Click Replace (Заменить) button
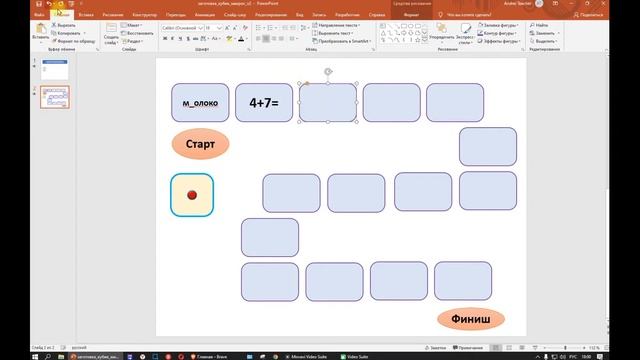Screen dimensions: 640x360 [544, 33]
